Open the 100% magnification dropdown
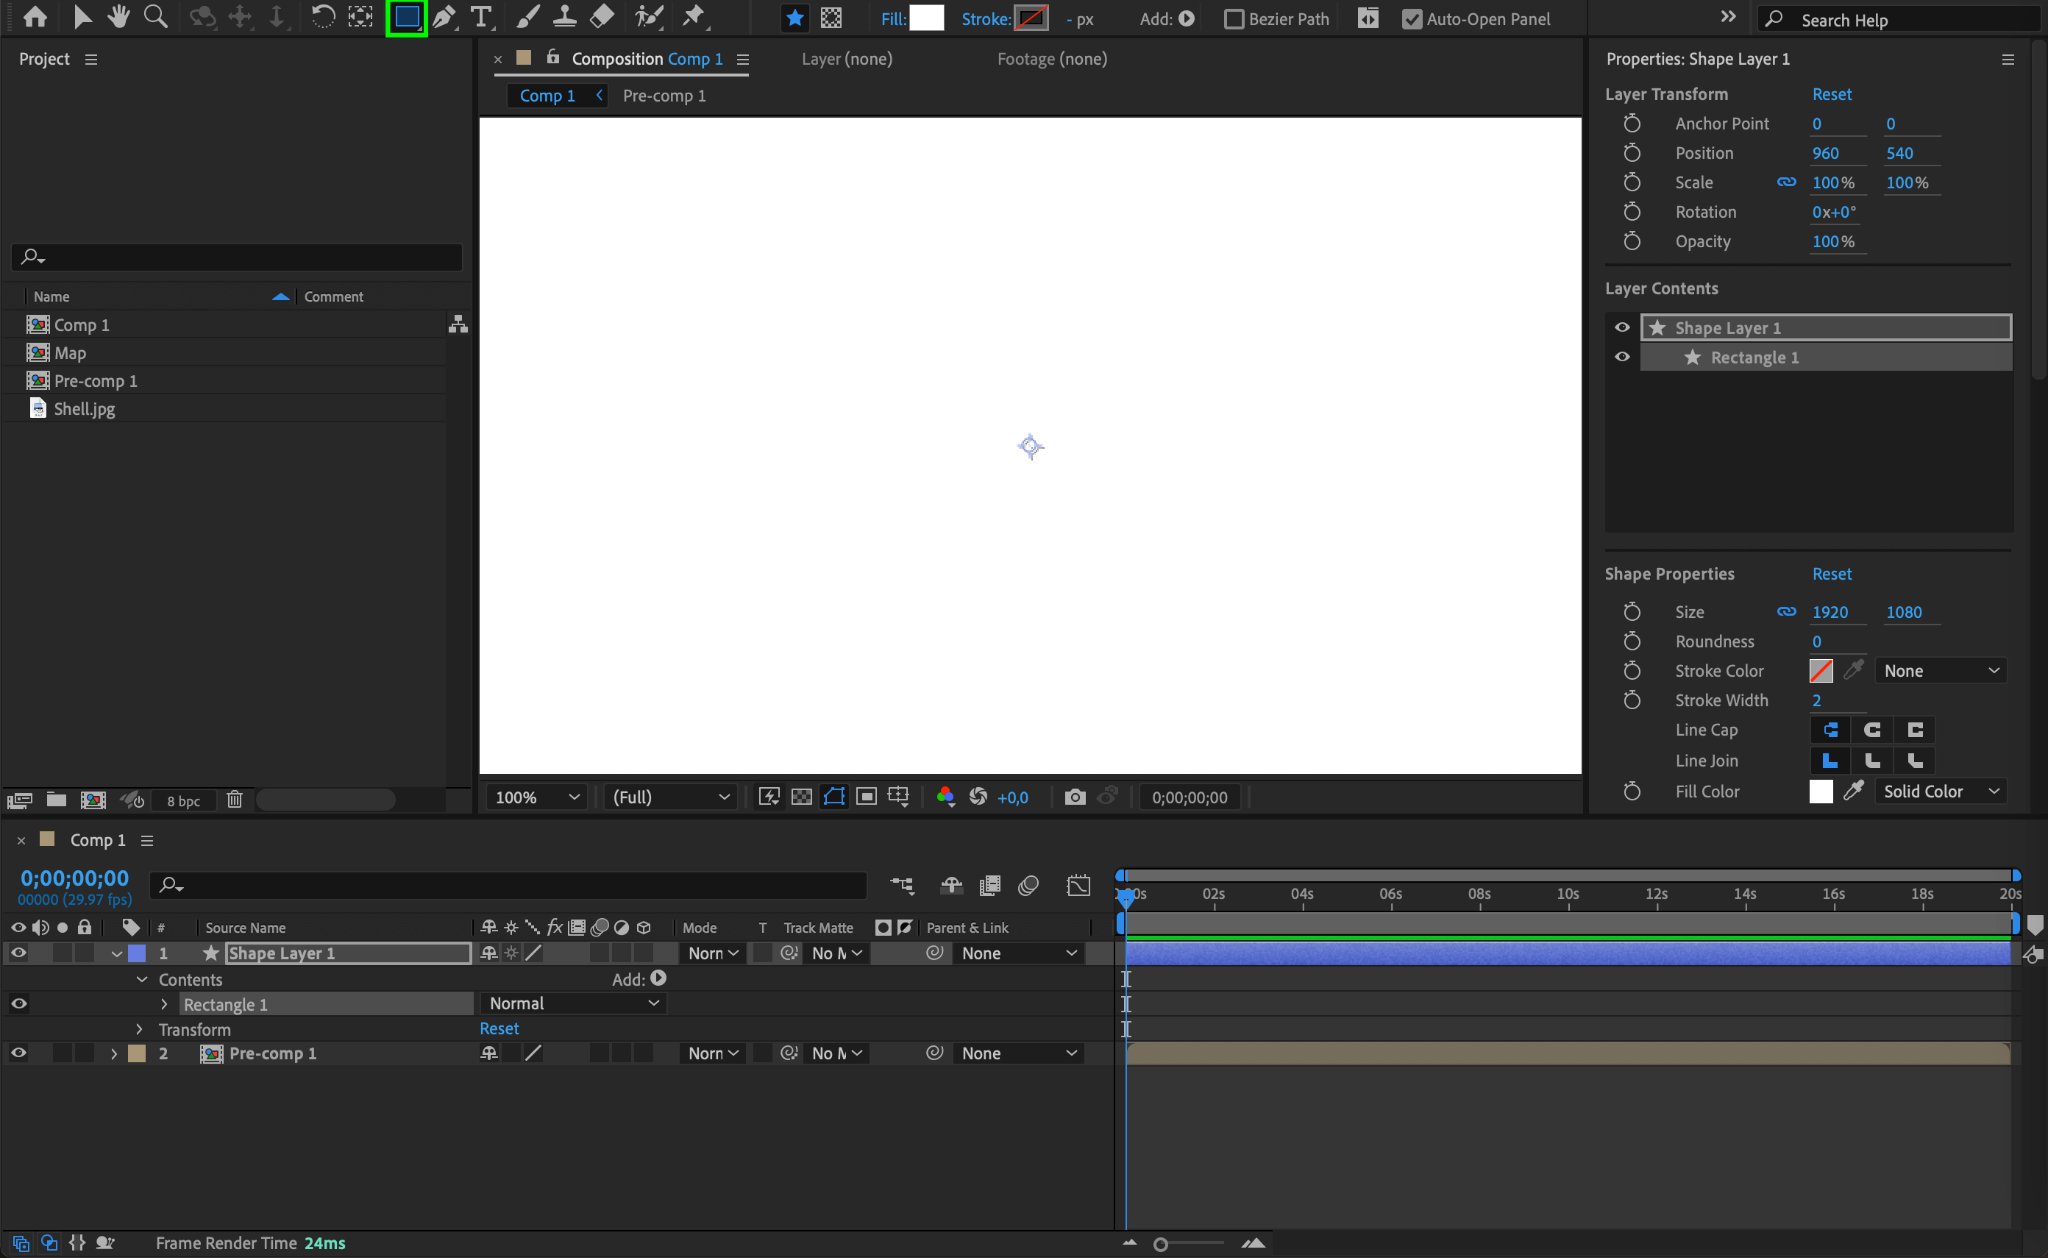Image resolution: width=2048 pixels, height=1258 pixels. (537, 797)
